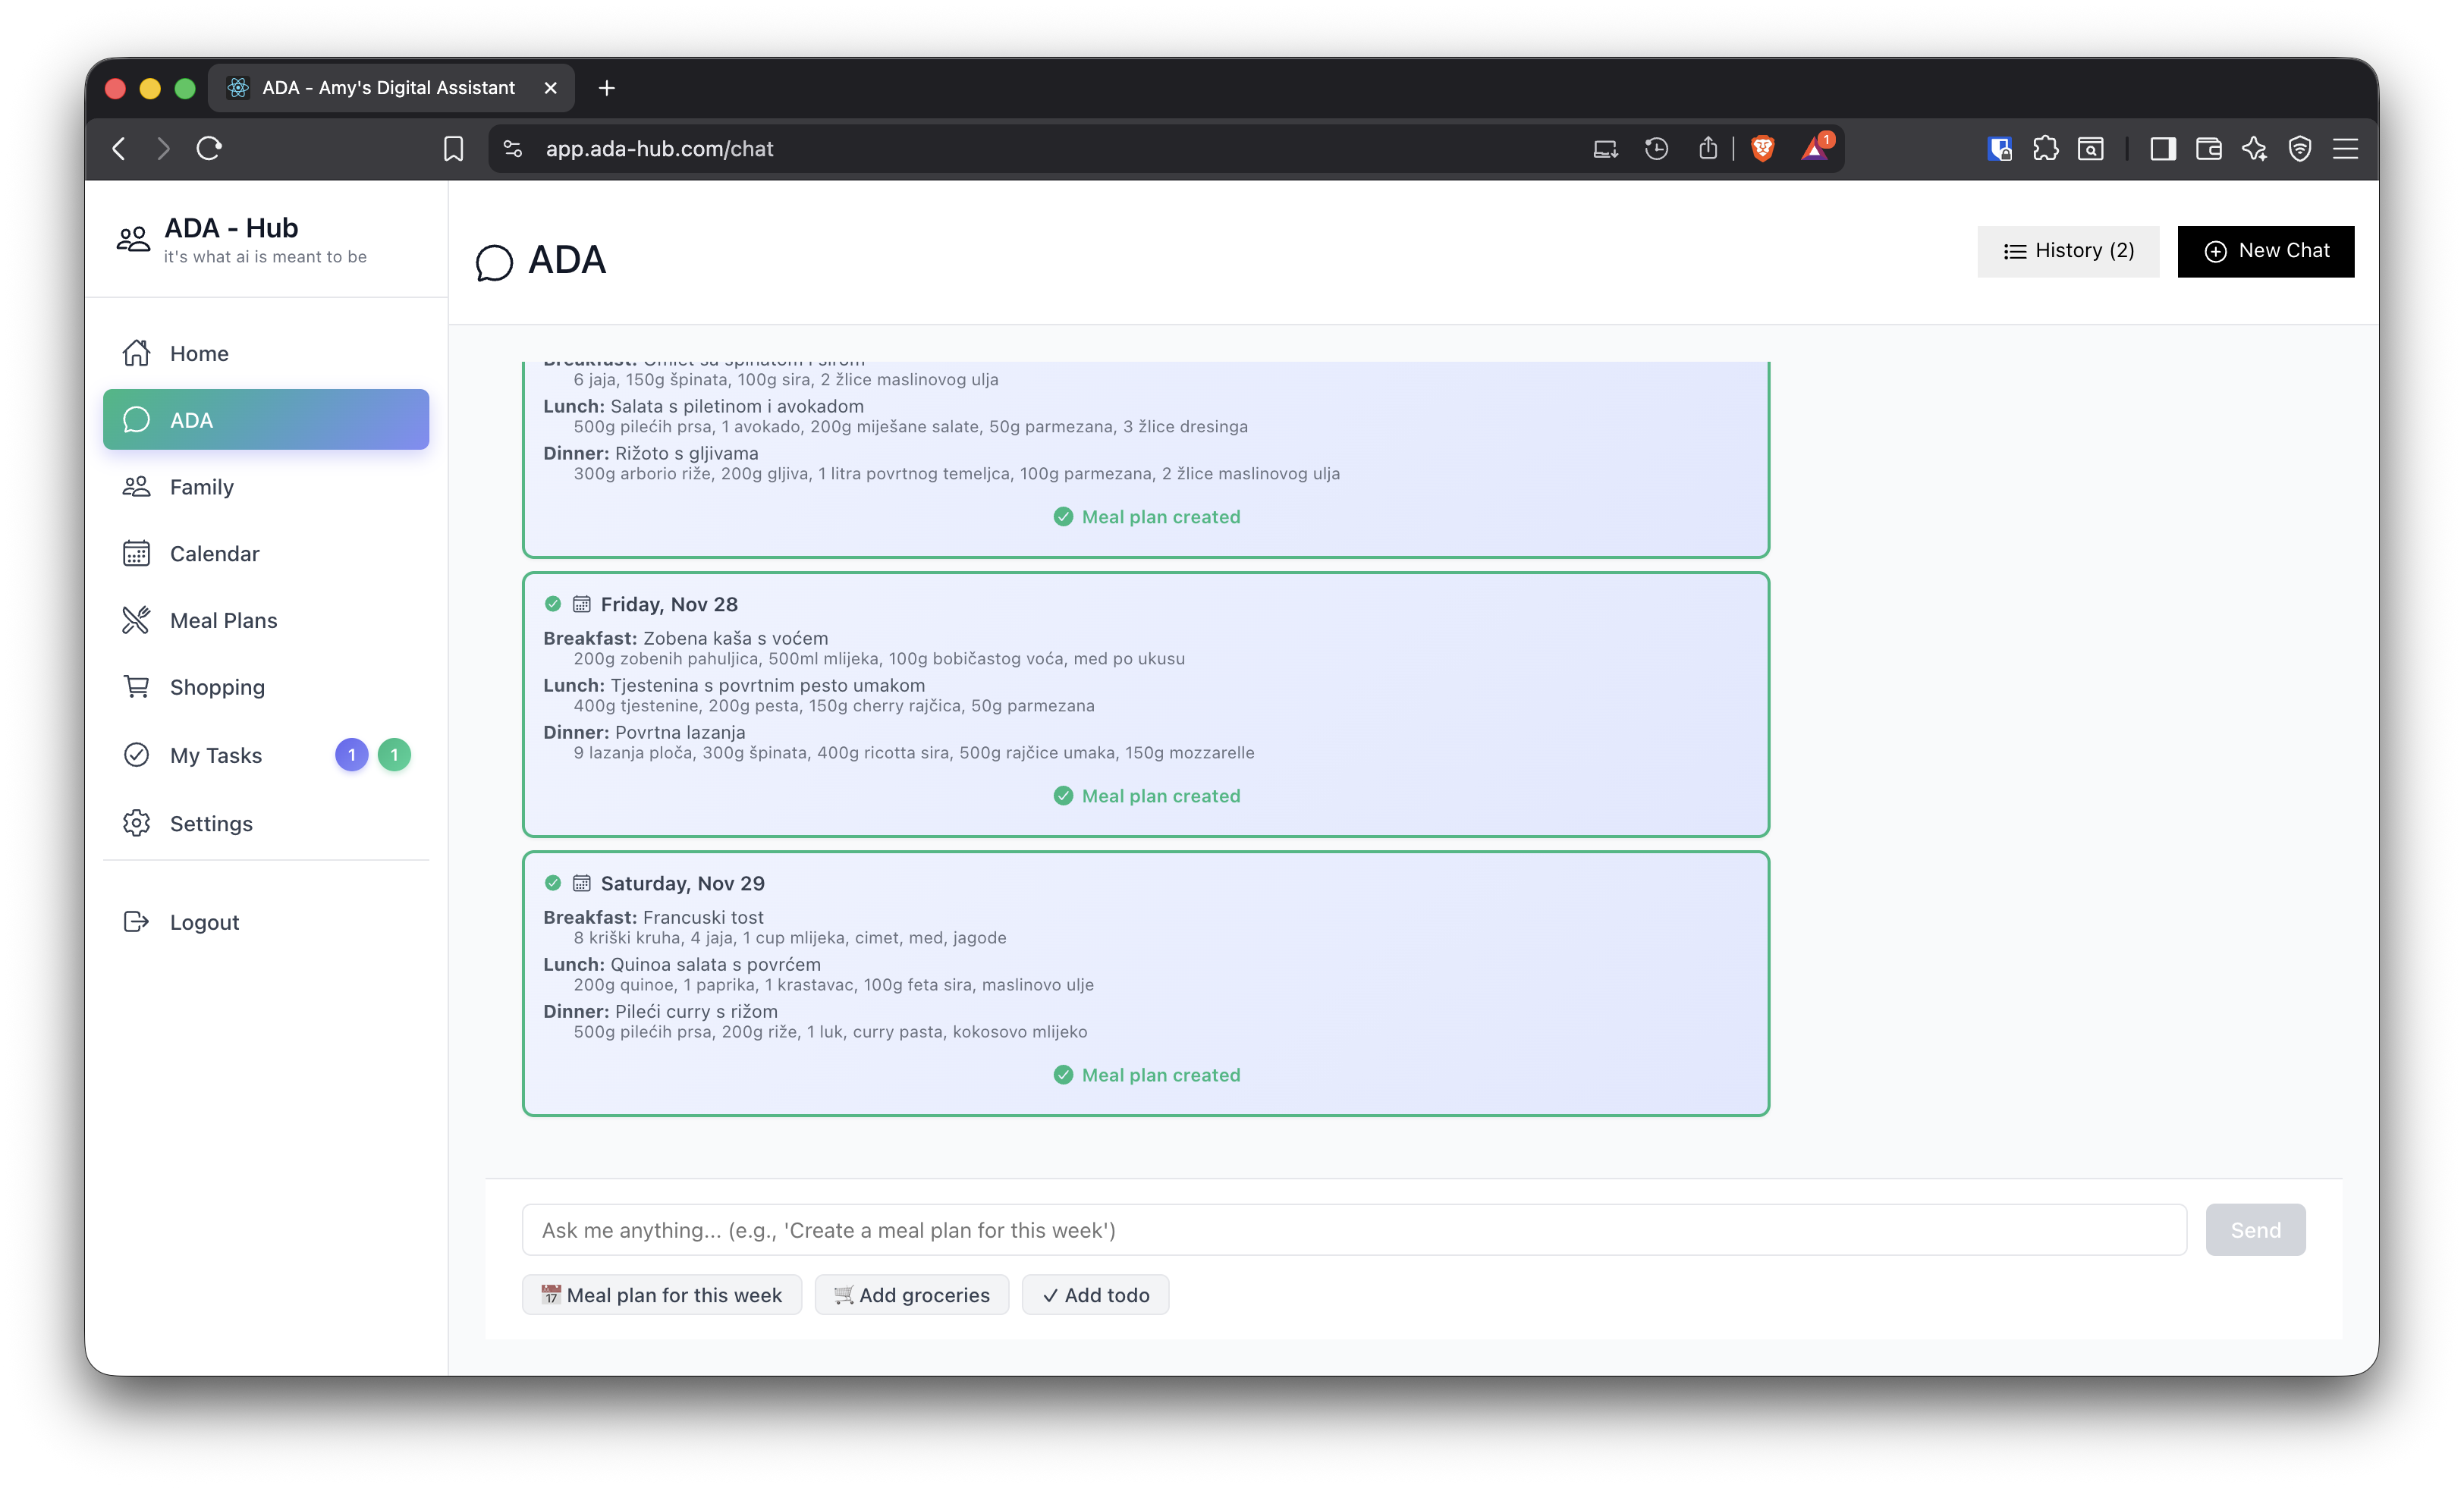Open the browser hamburger menu

pos(2345,149)
